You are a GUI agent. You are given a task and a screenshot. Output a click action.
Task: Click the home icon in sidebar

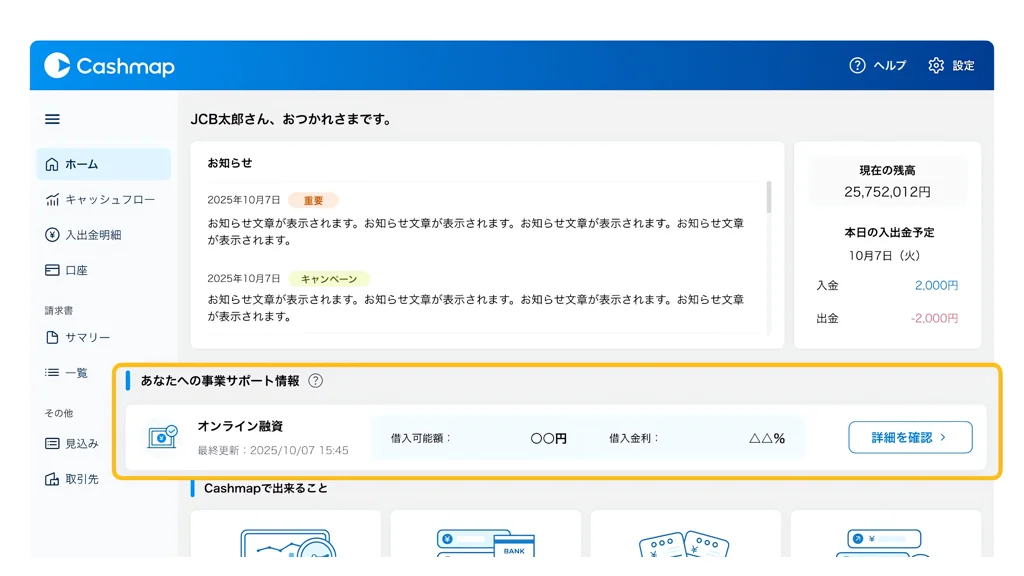coord(53,164)
